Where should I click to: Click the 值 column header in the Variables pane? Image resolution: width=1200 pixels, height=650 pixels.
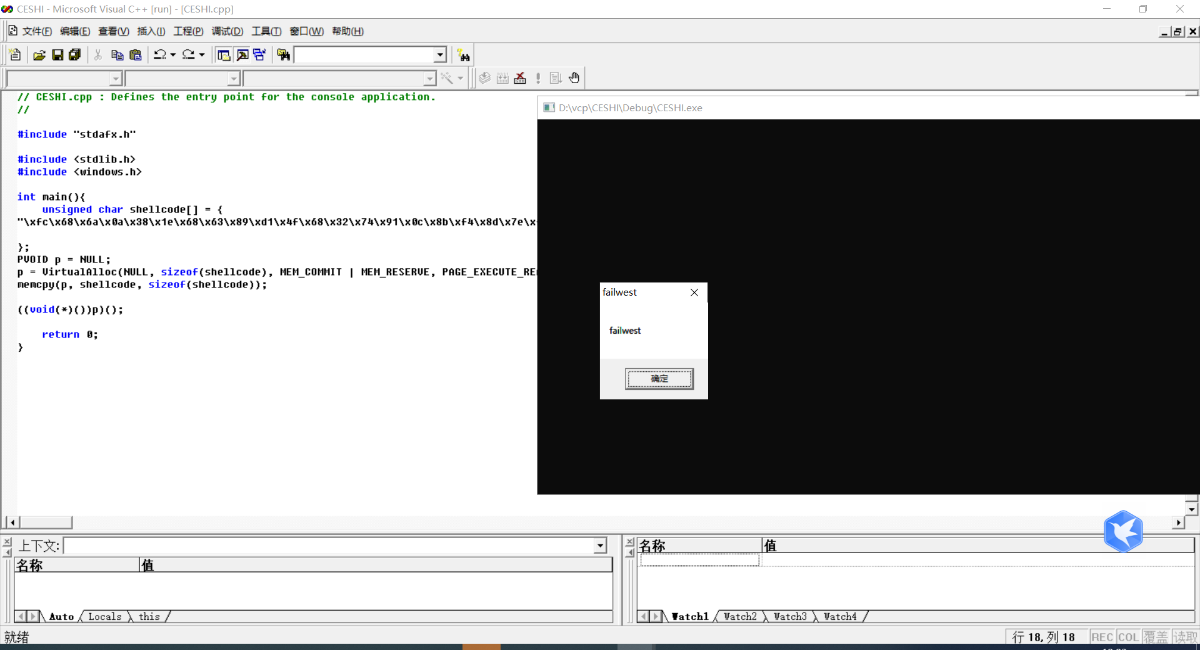pos(376,565)
